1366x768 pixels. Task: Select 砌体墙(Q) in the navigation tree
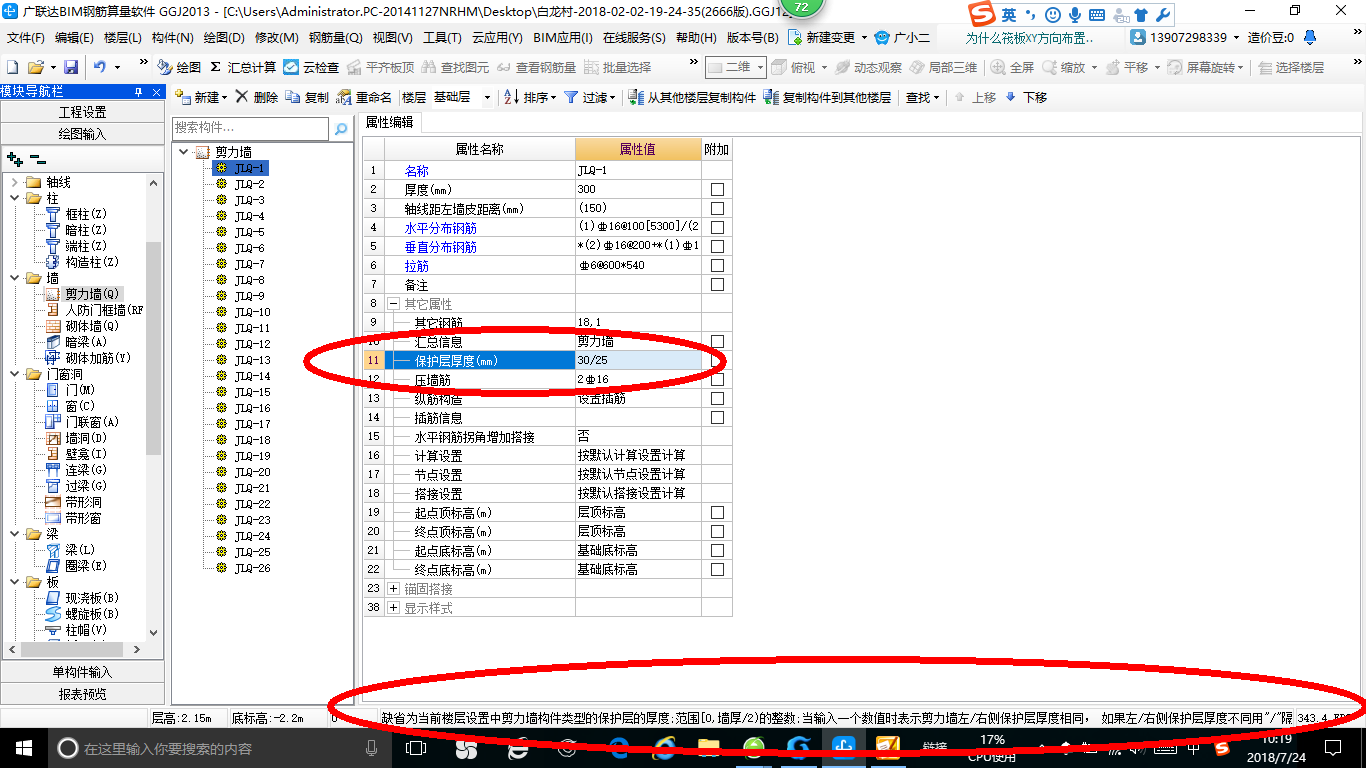(x=82, y=326)
